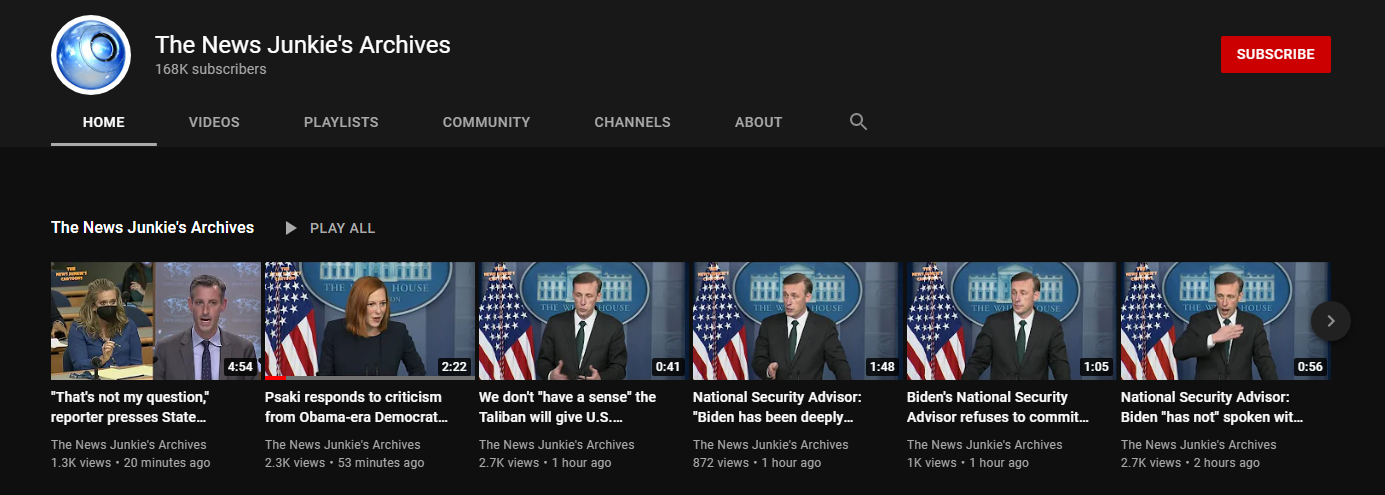The width and height of the screenshot is (1385, 495).
Task: Open the thumbnail with 1:05 duration
Action: click(1012, 321)
